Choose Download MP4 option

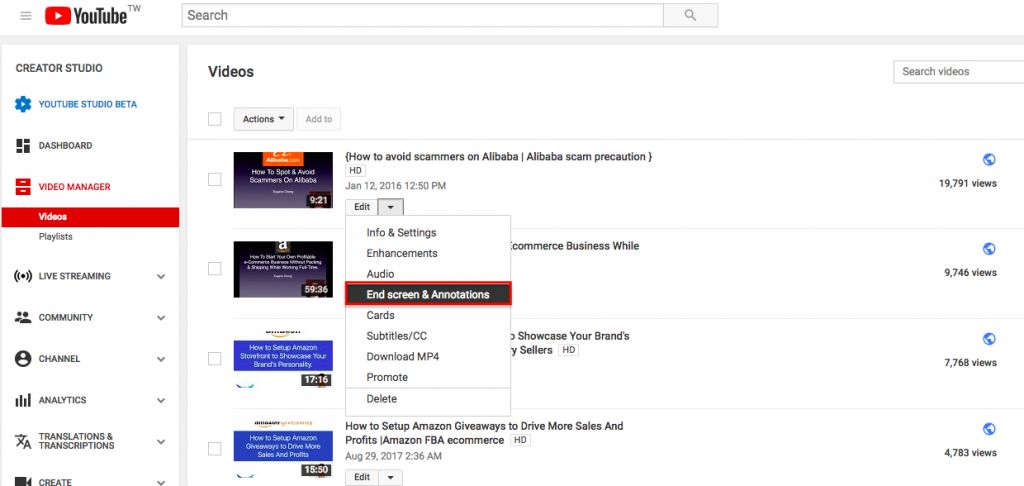click(x=428, y=357)
